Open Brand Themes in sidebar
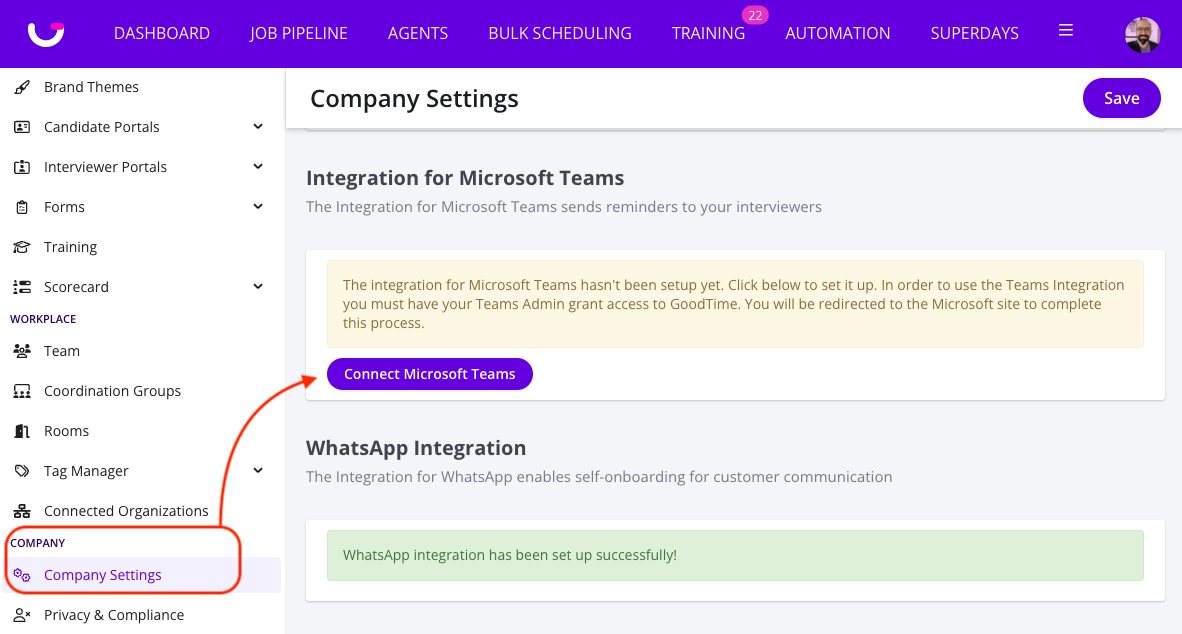The height and width of the screenshot is (634, 1182). click(x=91, y=87)
